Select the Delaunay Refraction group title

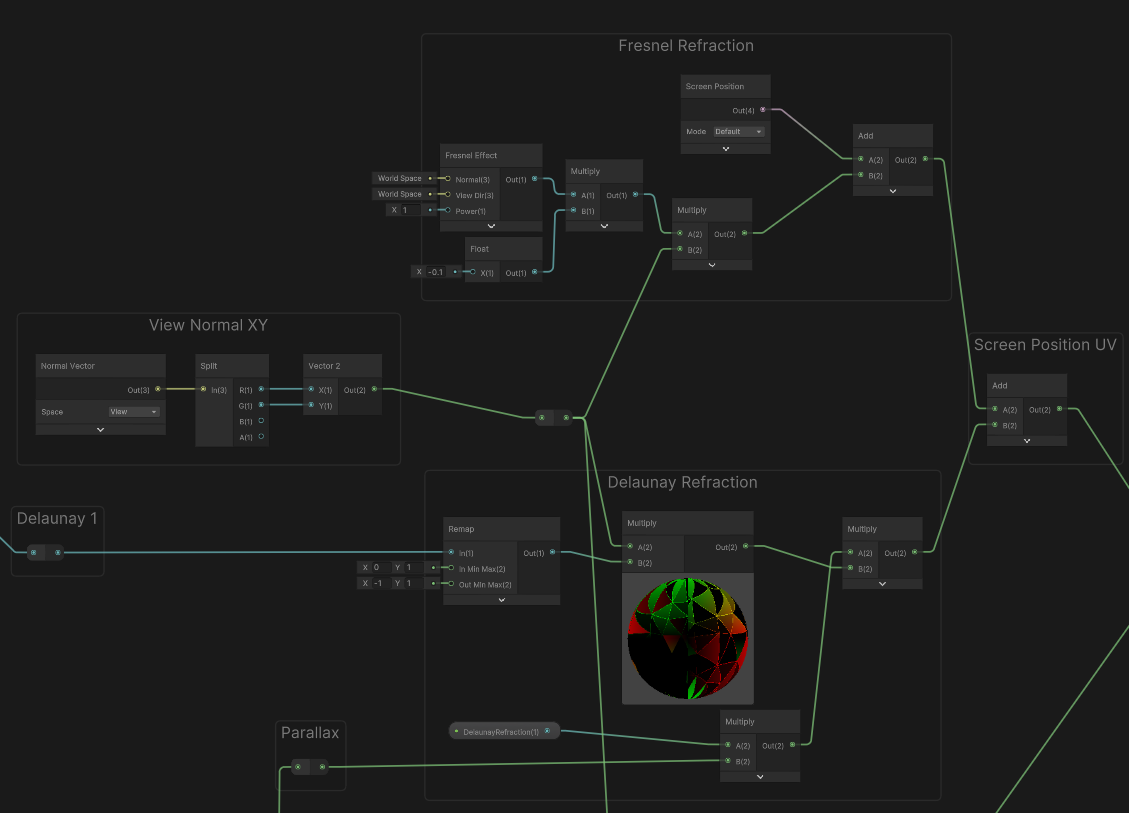coord(682,482)
